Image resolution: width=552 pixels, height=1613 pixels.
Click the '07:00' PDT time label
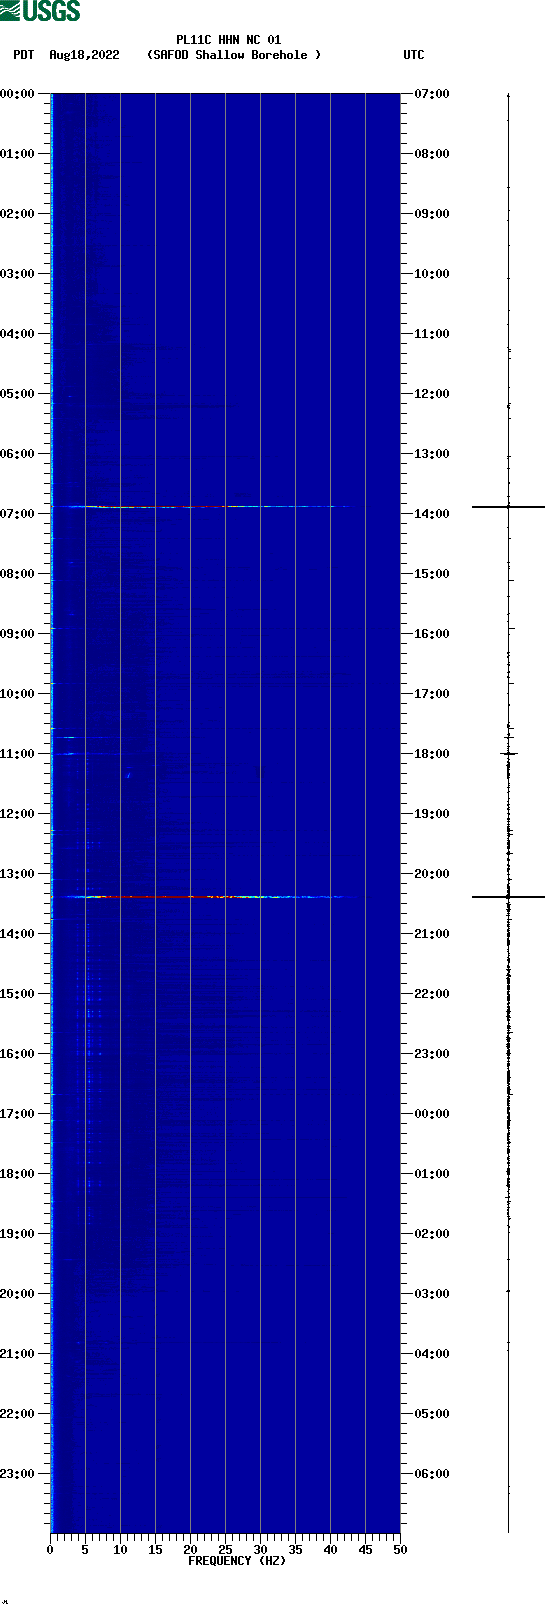pyautogui.click(x=17, y=514)
